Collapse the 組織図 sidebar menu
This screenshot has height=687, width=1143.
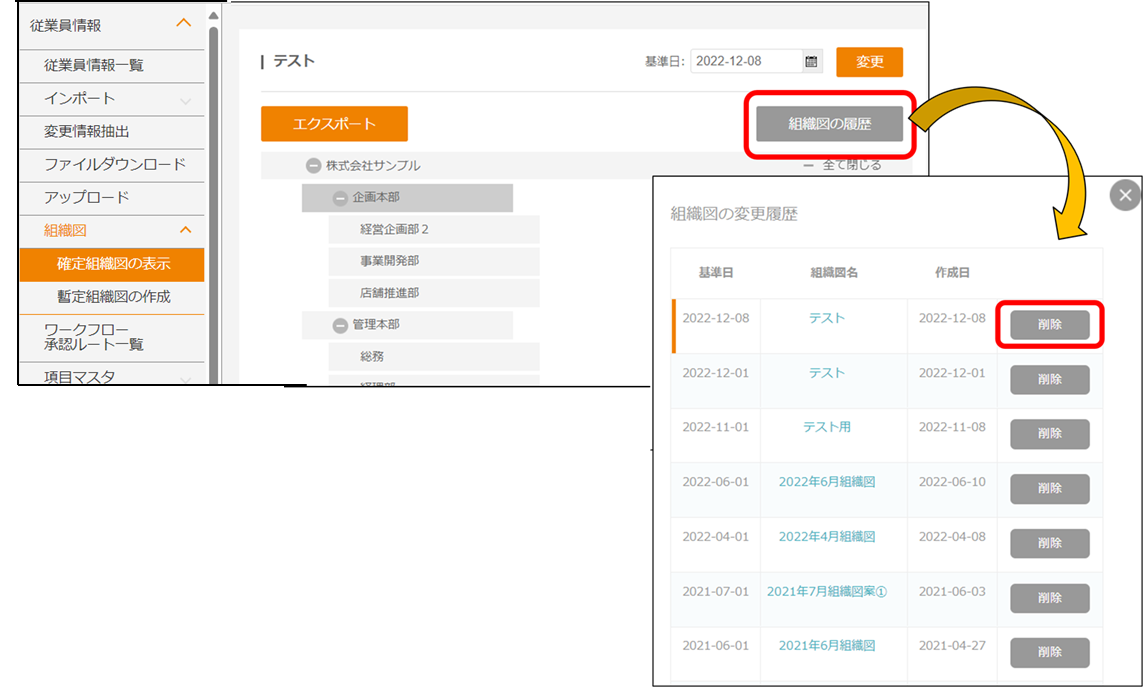point(185,231)
